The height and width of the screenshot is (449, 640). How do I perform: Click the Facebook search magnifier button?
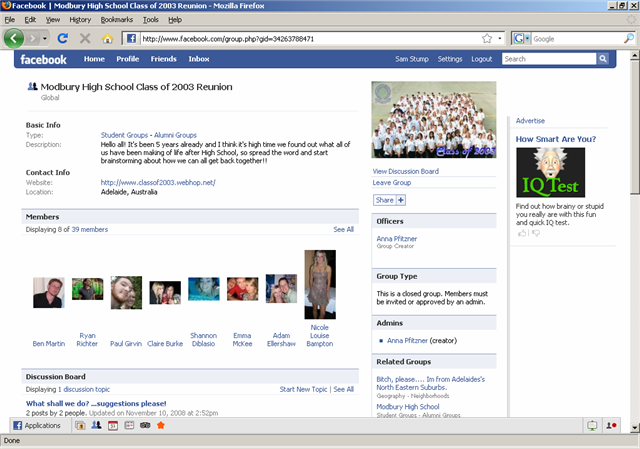point(603,59)
